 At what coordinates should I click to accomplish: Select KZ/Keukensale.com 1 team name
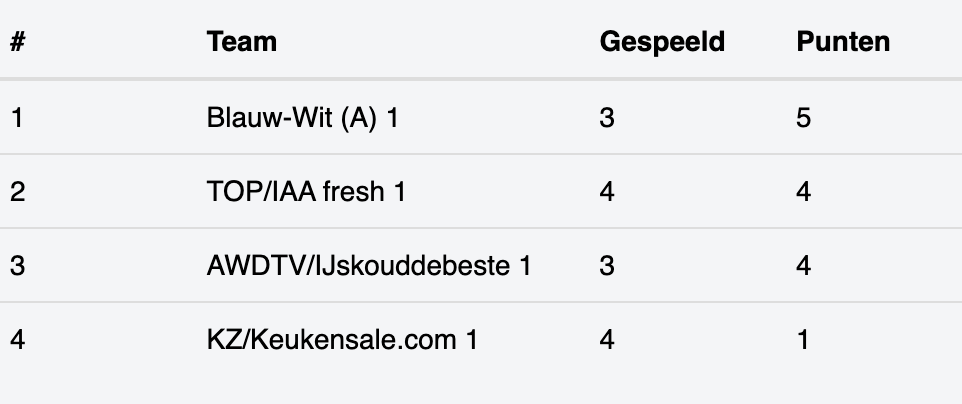342,340
